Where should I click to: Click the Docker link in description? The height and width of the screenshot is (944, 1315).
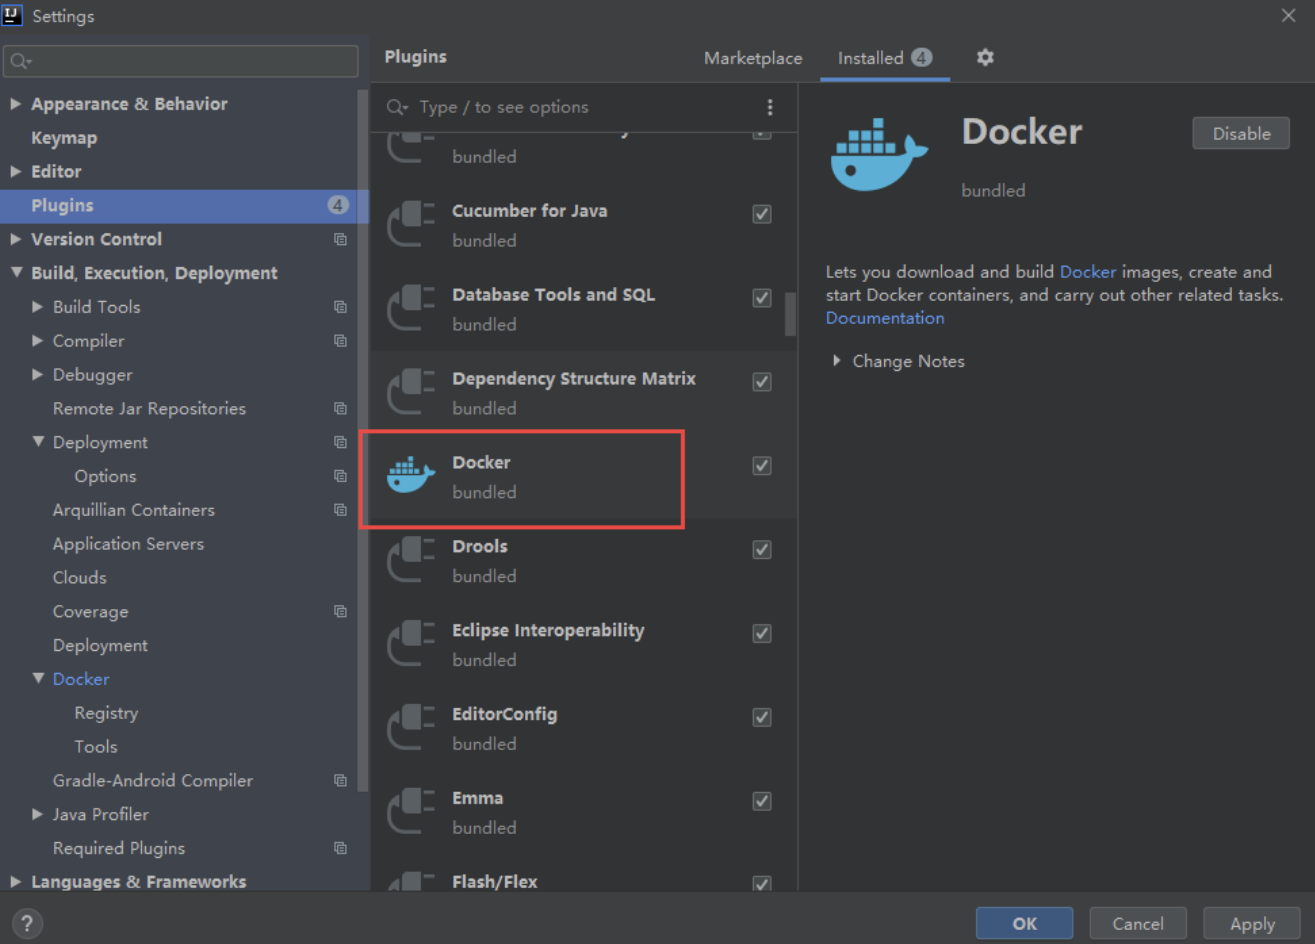(1088, 272)
